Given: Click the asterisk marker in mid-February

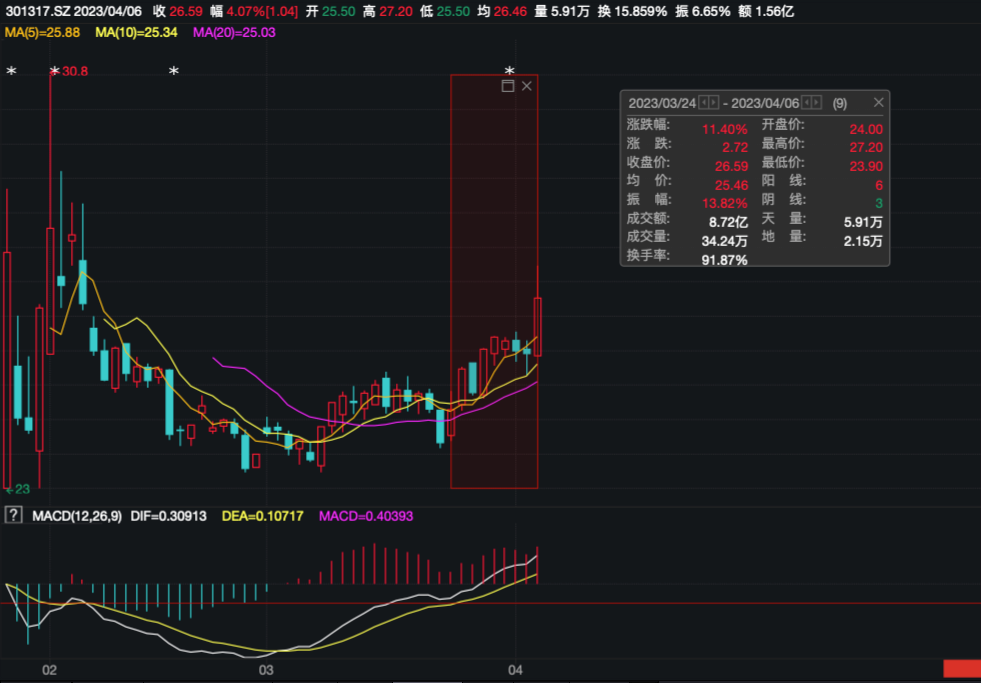Looking at the screenshot, I should (174, 72).
